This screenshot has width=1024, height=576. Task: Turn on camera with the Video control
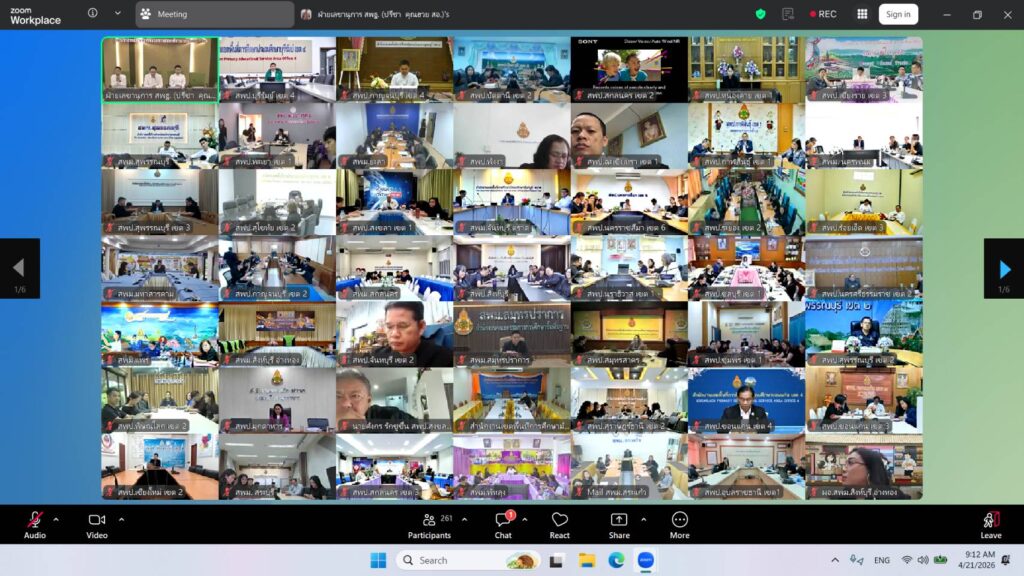click(x=96, y=524)
